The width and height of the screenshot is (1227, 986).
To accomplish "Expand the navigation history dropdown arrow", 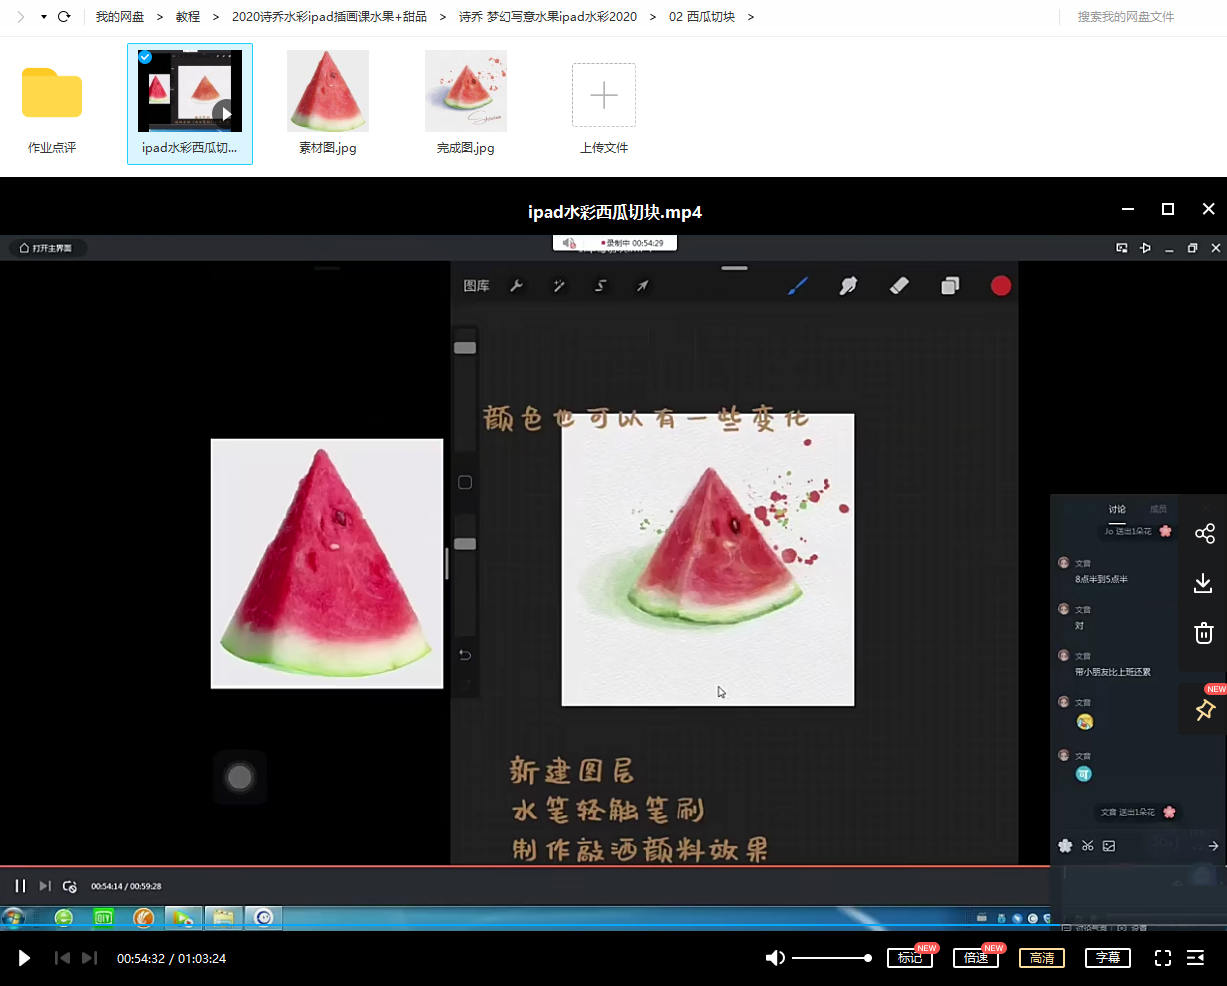I will pyautogui.click(x=44, y=17).
